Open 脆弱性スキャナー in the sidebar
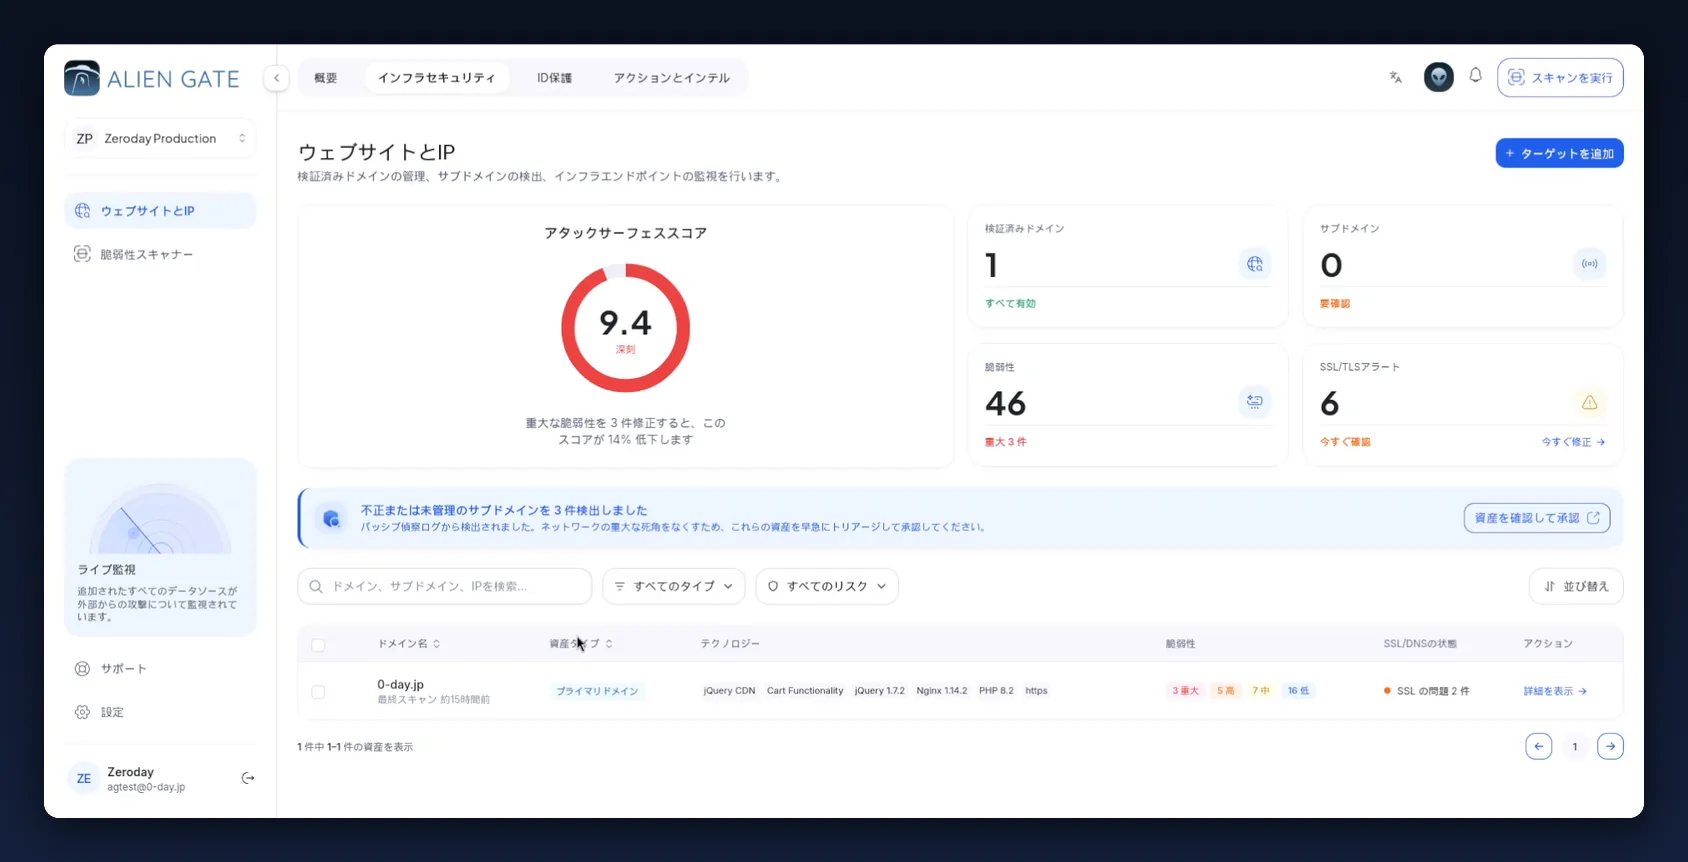 tap(160, 254)
